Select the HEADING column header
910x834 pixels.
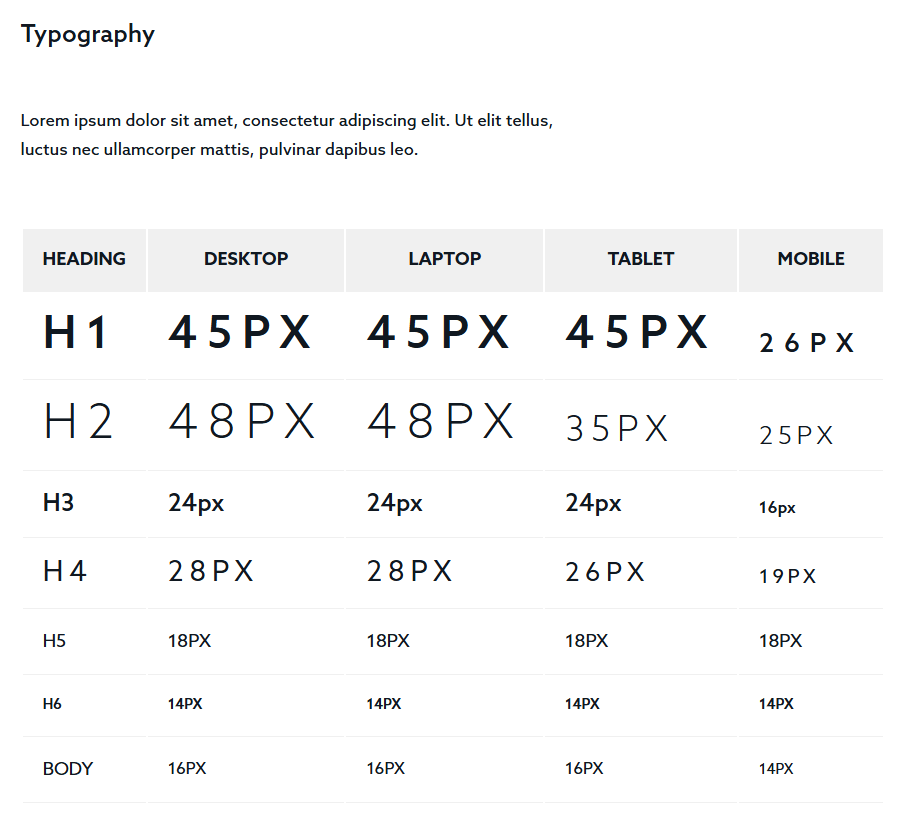click(84, 259)
